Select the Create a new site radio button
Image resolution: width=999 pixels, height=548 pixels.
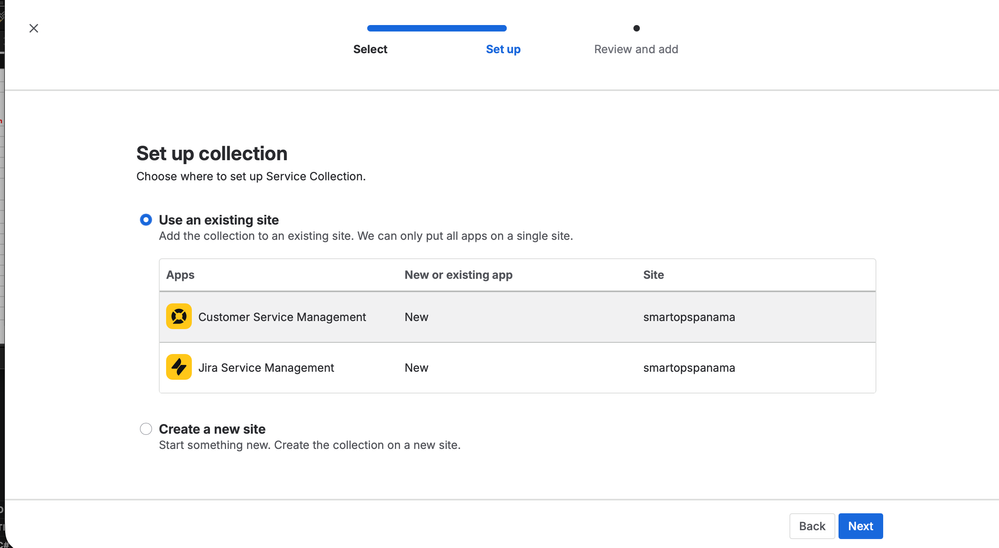tap(146, 429)
